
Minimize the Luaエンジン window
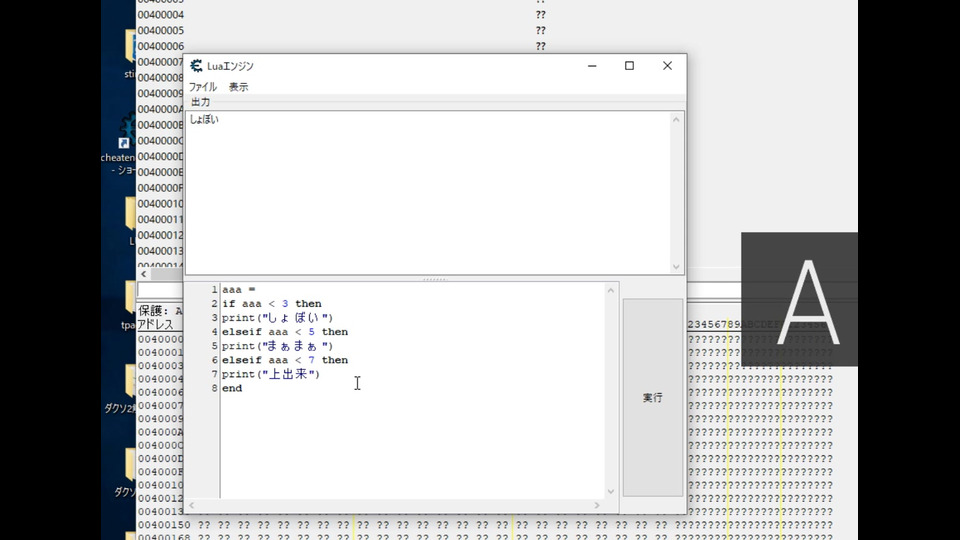click(592, 66)
